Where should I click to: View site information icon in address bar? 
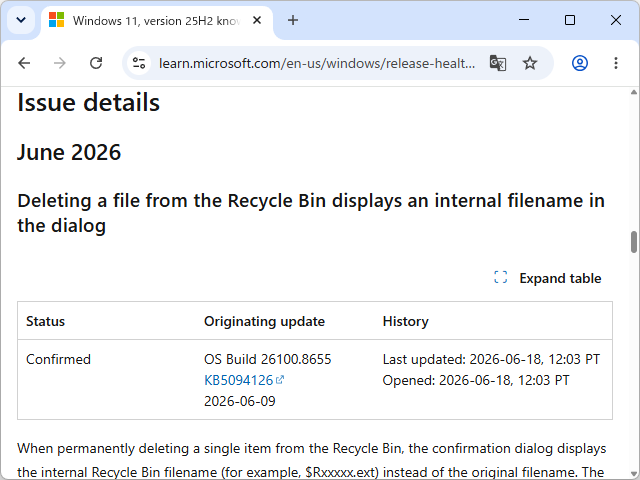[139, 63]
